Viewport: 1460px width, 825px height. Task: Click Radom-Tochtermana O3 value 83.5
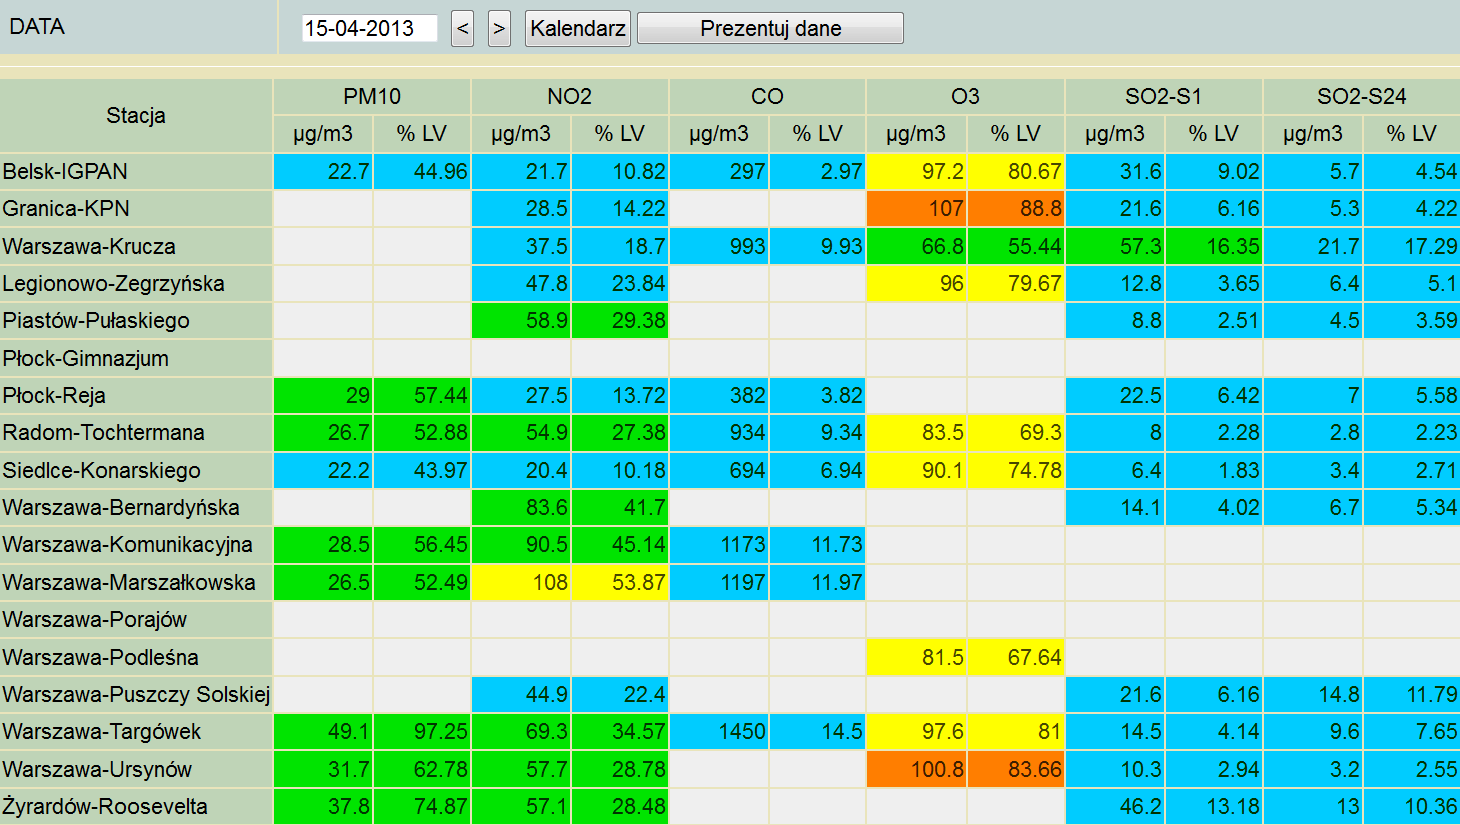(917, 432)
